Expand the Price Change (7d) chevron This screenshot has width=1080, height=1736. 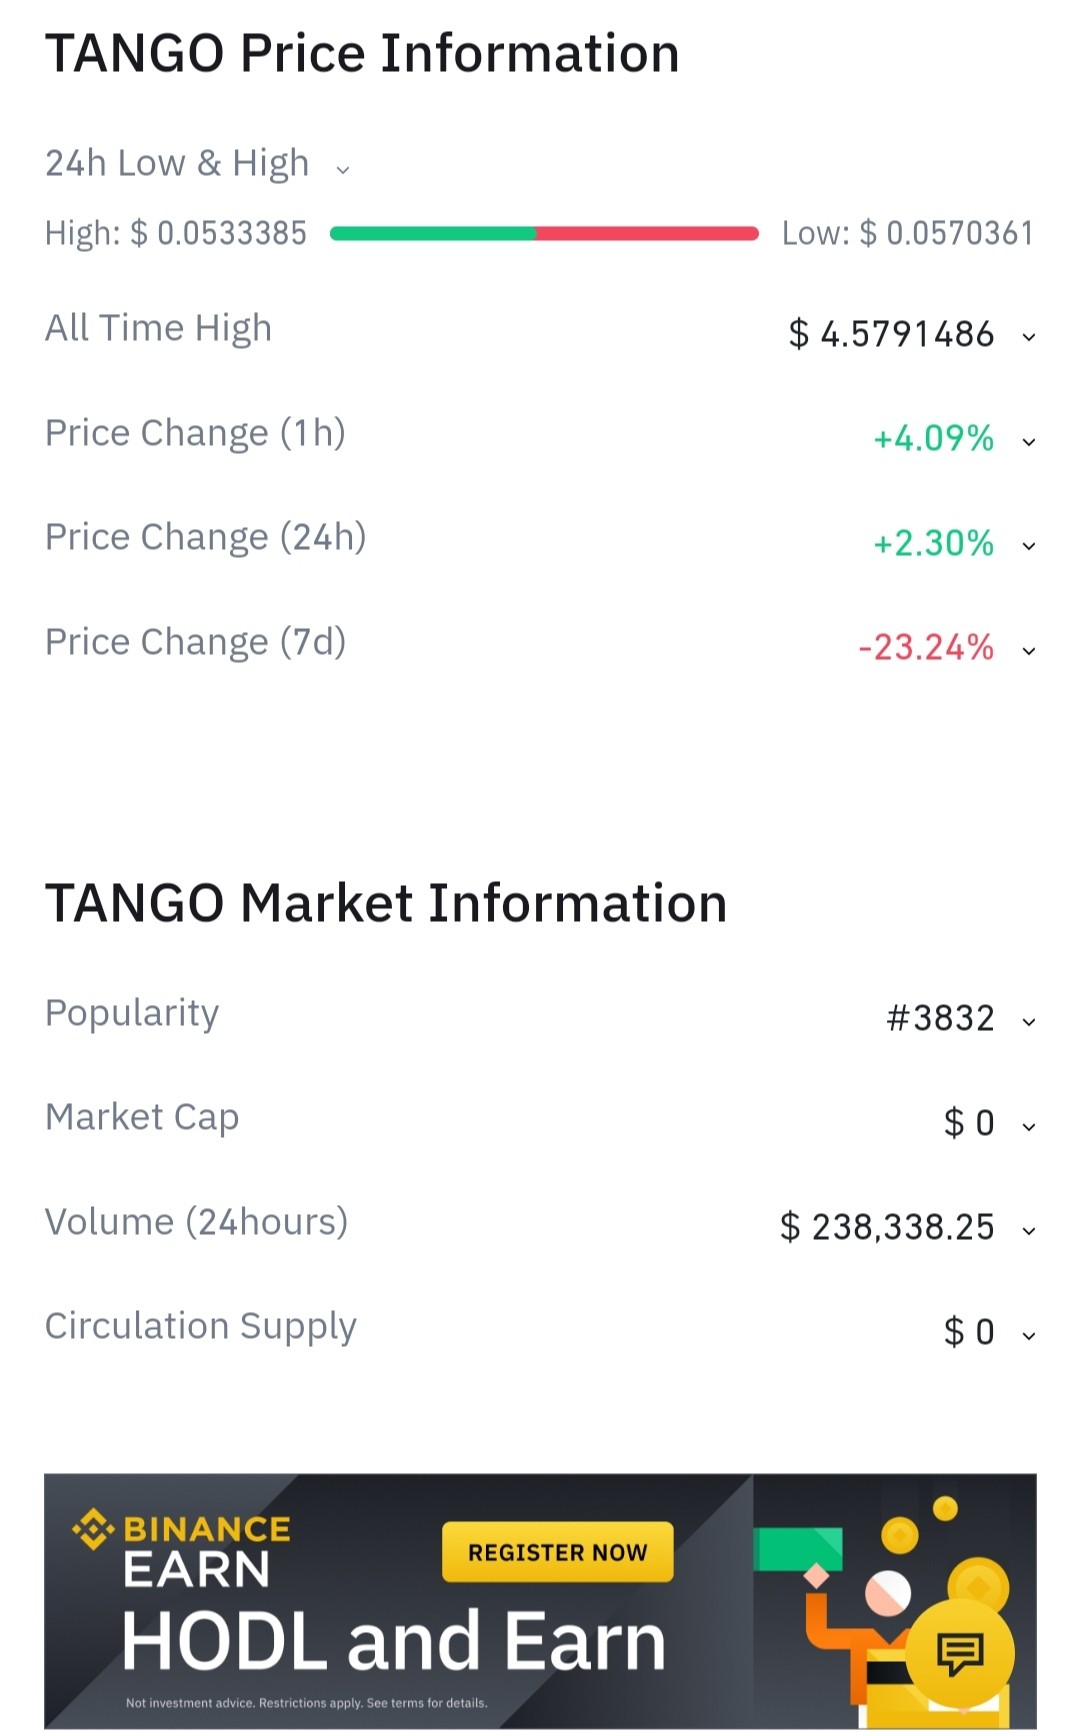(x=1028, y=650)
